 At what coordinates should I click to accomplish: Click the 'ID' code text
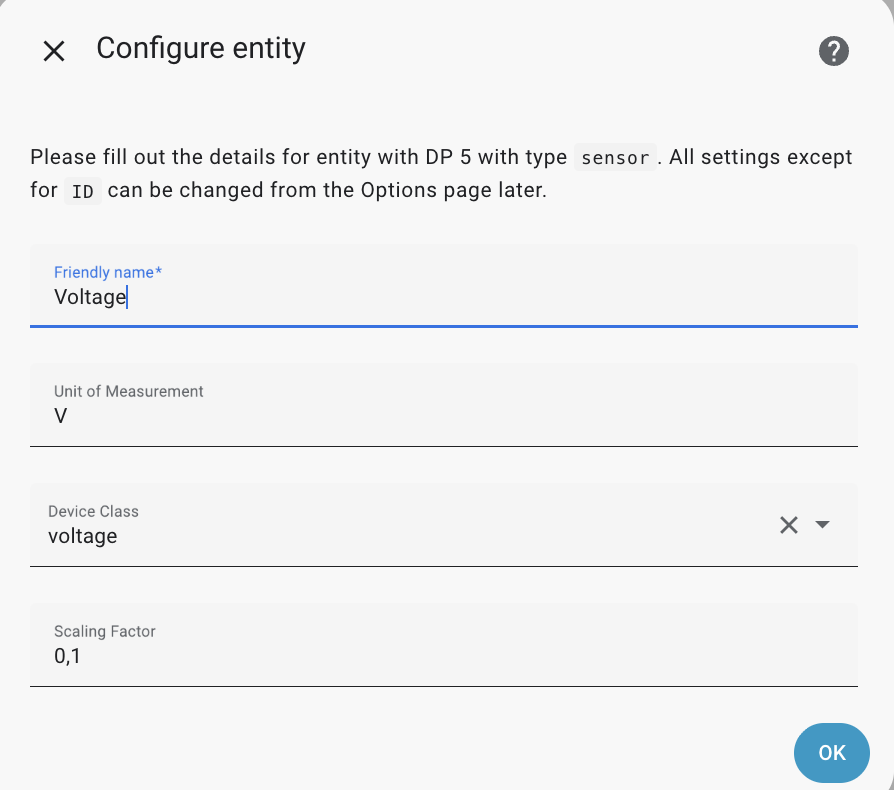click(x=83, y=191)
